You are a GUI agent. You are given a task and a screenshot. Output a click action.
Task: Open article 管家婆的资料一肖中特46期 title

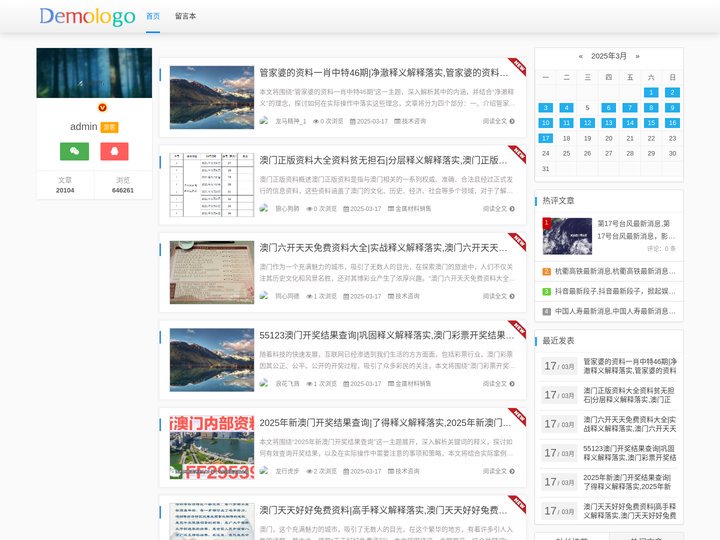[384, 73]
